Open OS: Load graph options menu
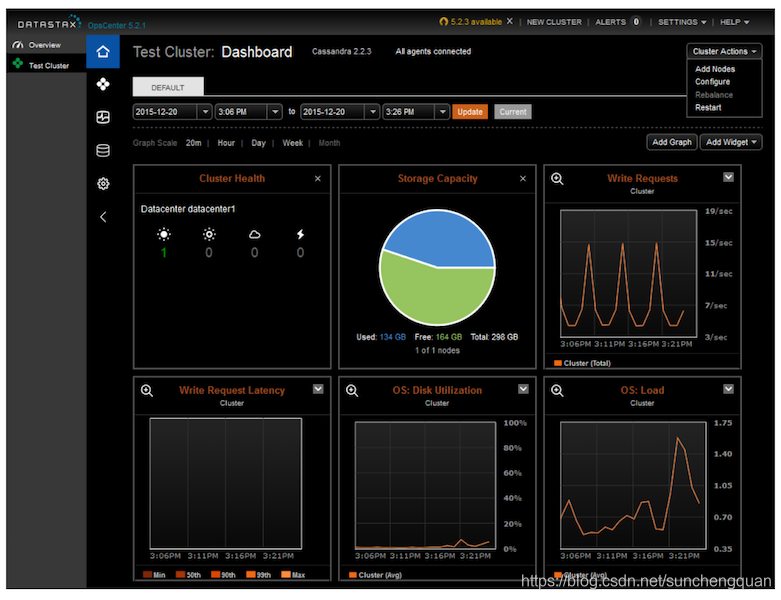781x600 pixels. [728, 389]
